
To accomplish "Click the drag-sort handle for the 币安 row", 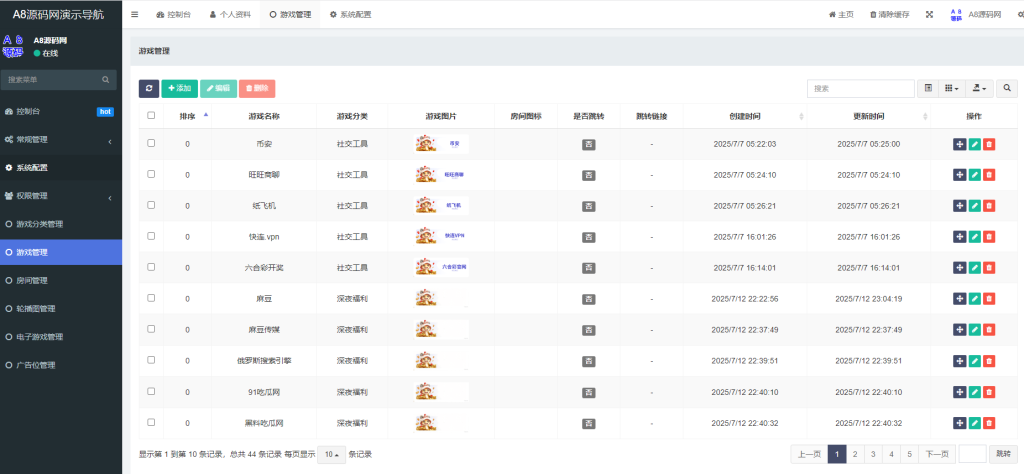I will (959, 144).
